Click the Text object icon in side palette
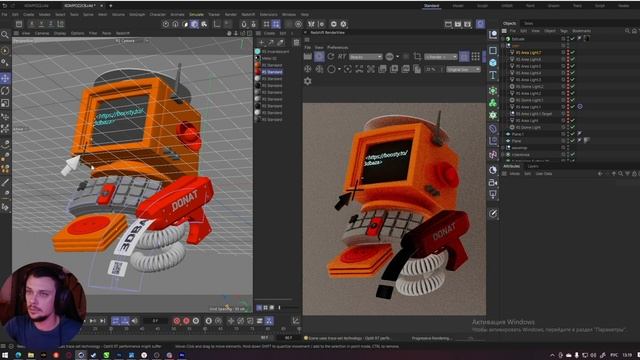Viewport: 640px width, 360px height. [x=493, y=75]
